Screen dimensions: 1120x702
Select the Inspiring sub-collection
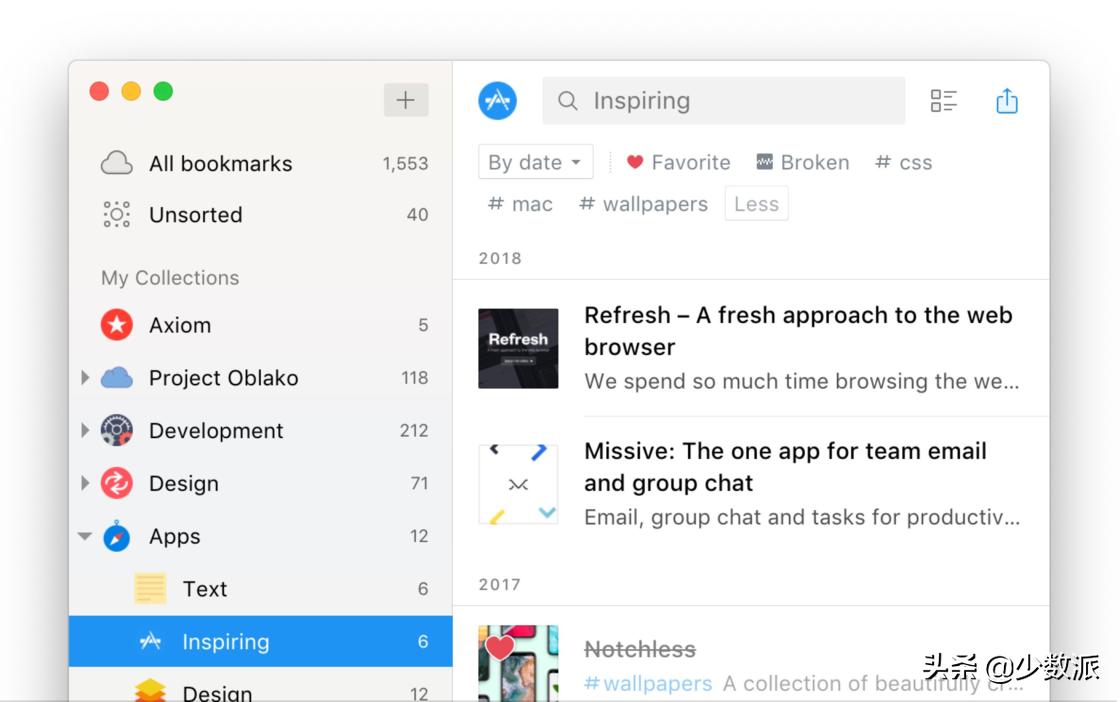pyautogui.click(x=261, y=641)
